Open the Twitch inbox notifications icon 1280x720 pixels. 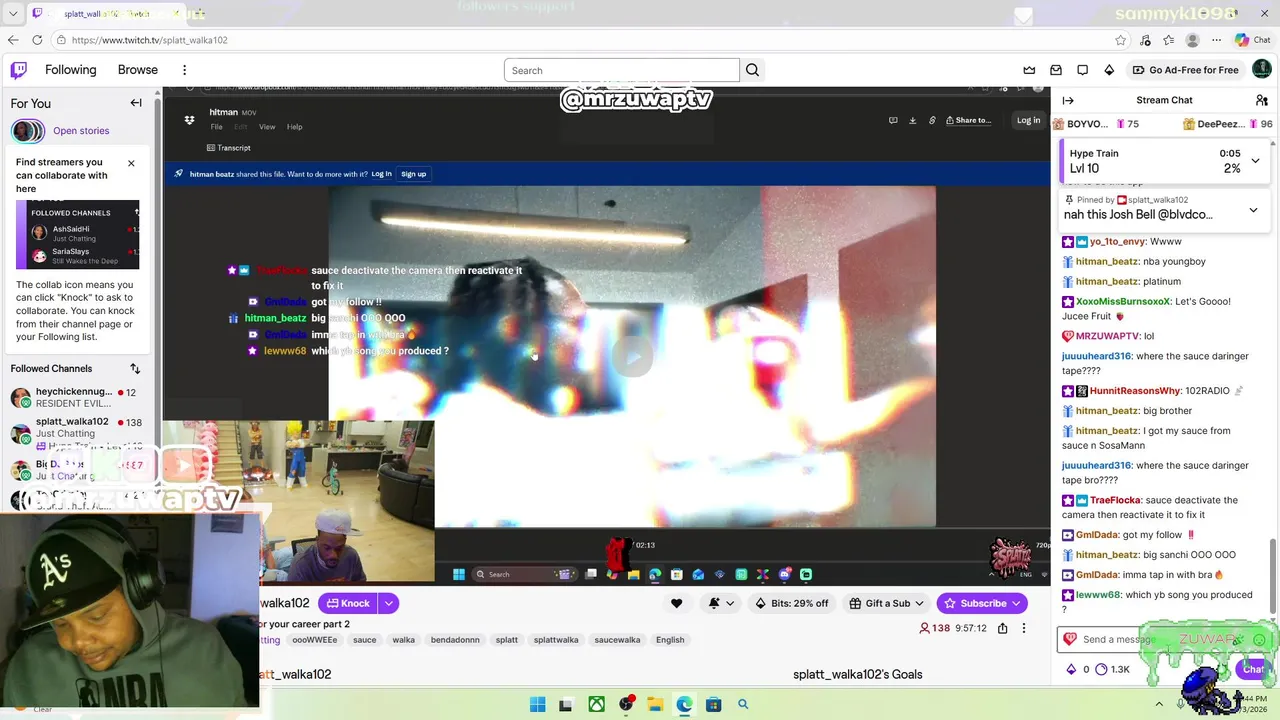tap(1056, 70)
